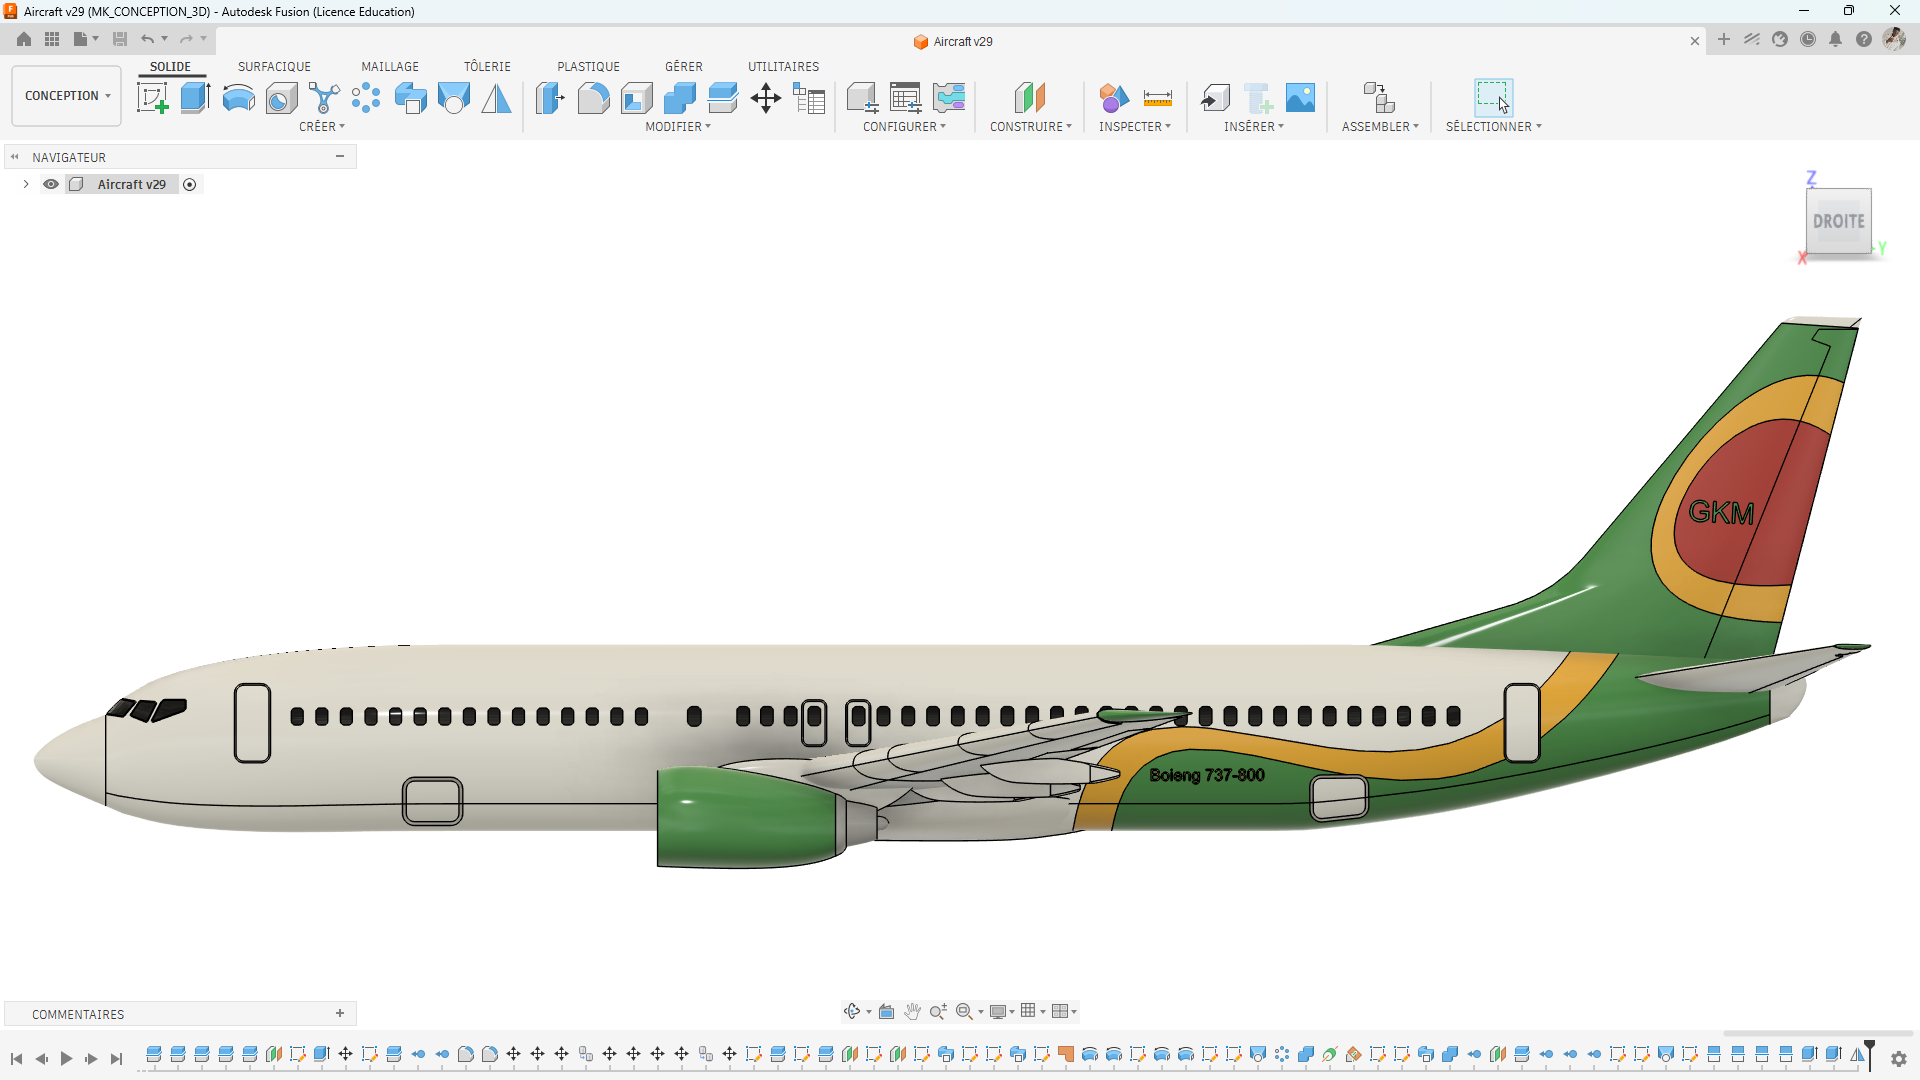Image resolution: width=1920 pixels, height=1080 pixels.
Task: Expand the CONFIGURER dropdown
Action: 904,127
